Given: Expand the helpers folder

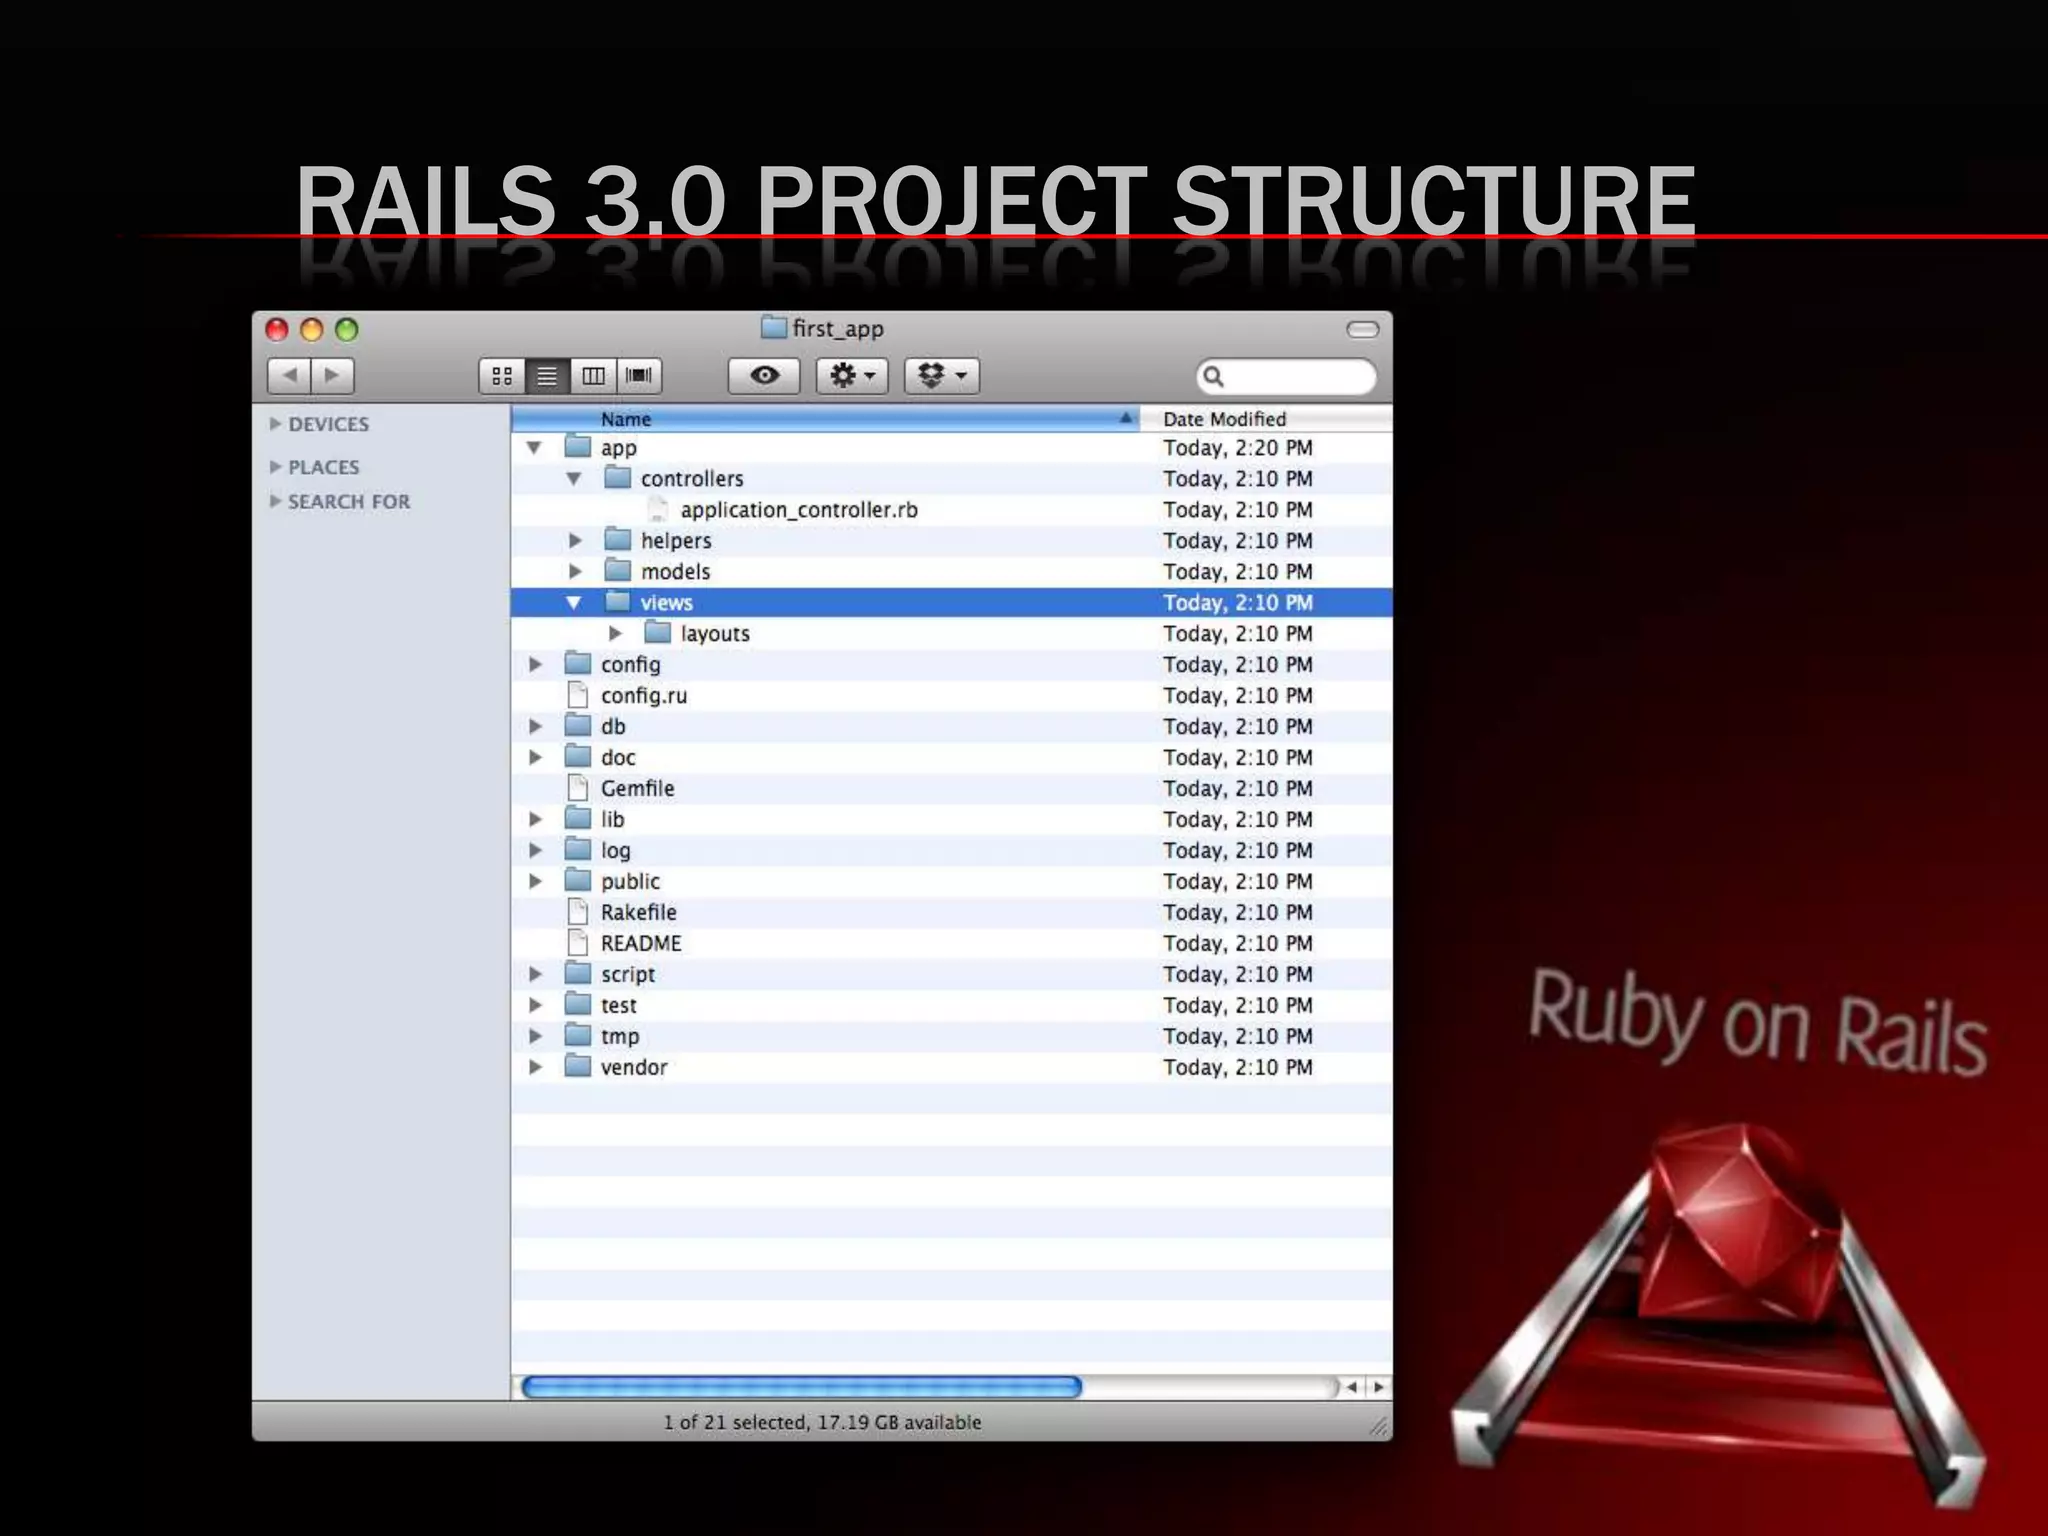Looking at the screenshot, I should click(575, 541).
